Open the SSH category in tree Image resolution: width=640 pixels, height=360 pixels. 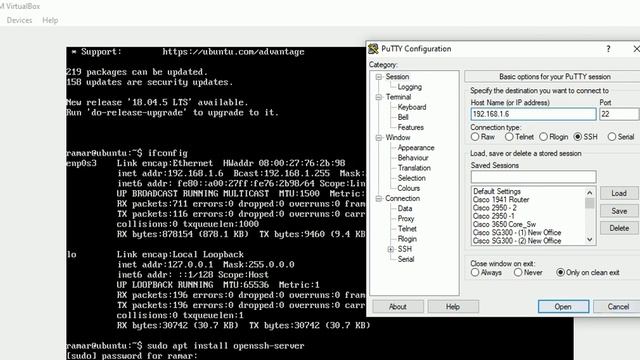[x=404, y=249]
